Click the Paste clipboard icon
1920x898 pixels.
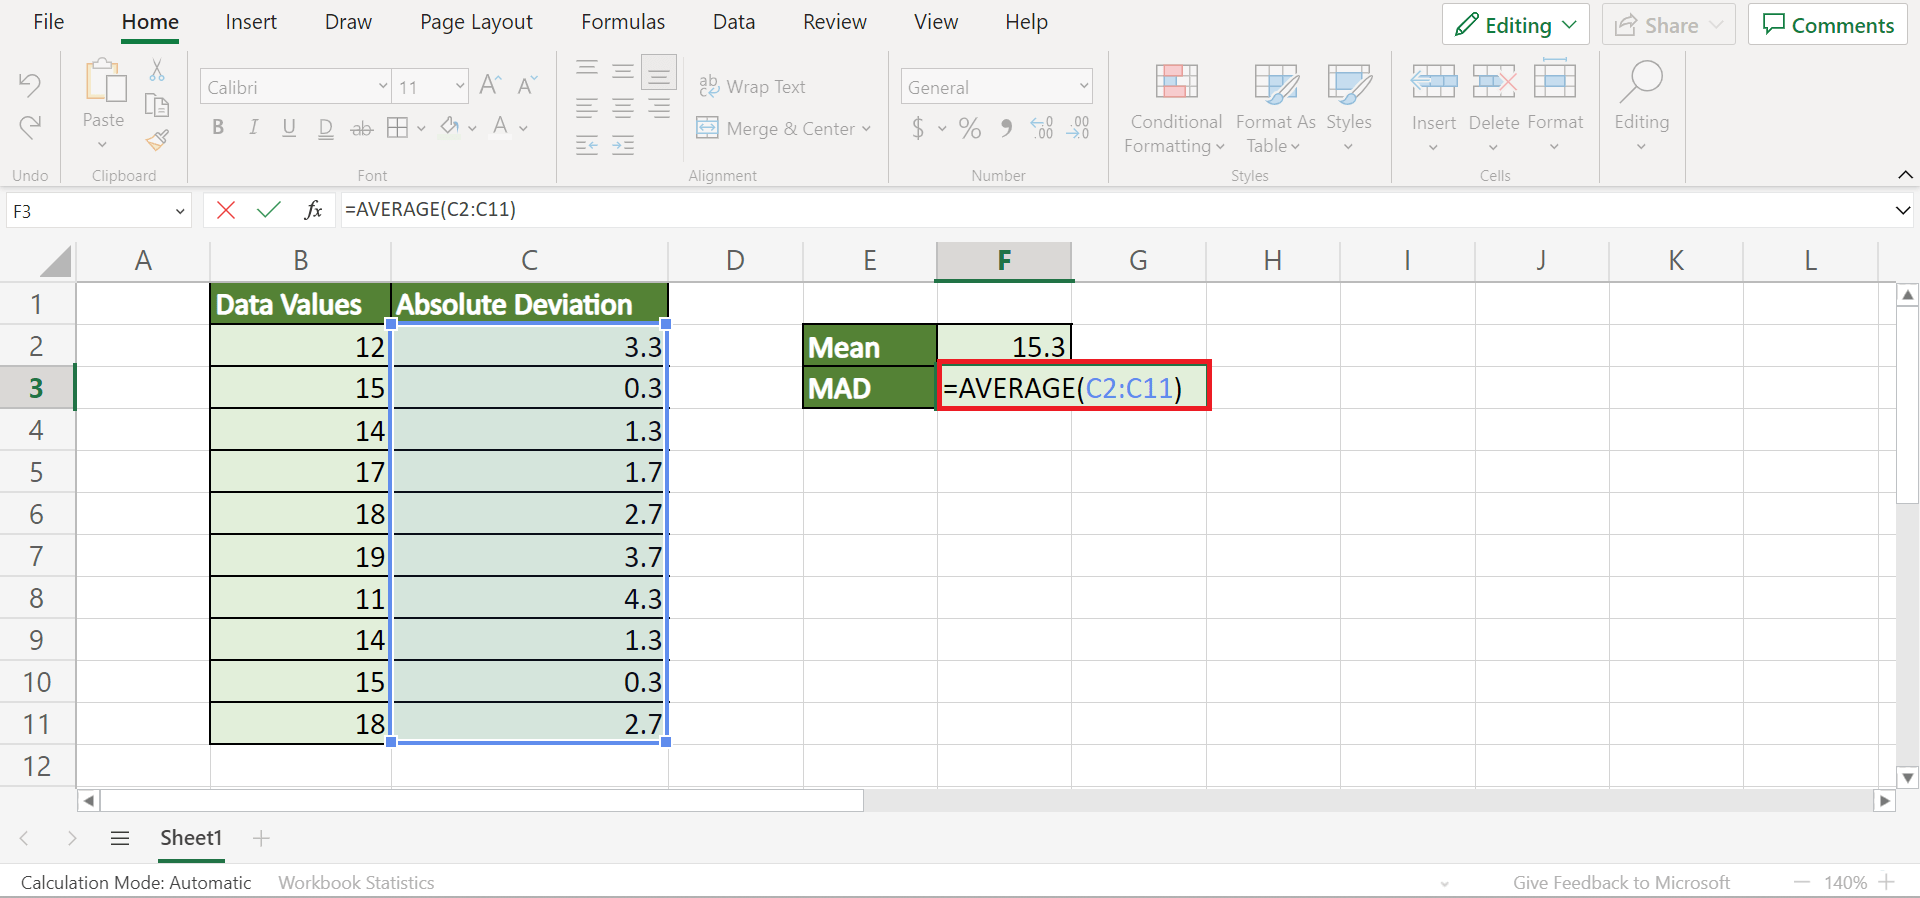click(104, 82)
